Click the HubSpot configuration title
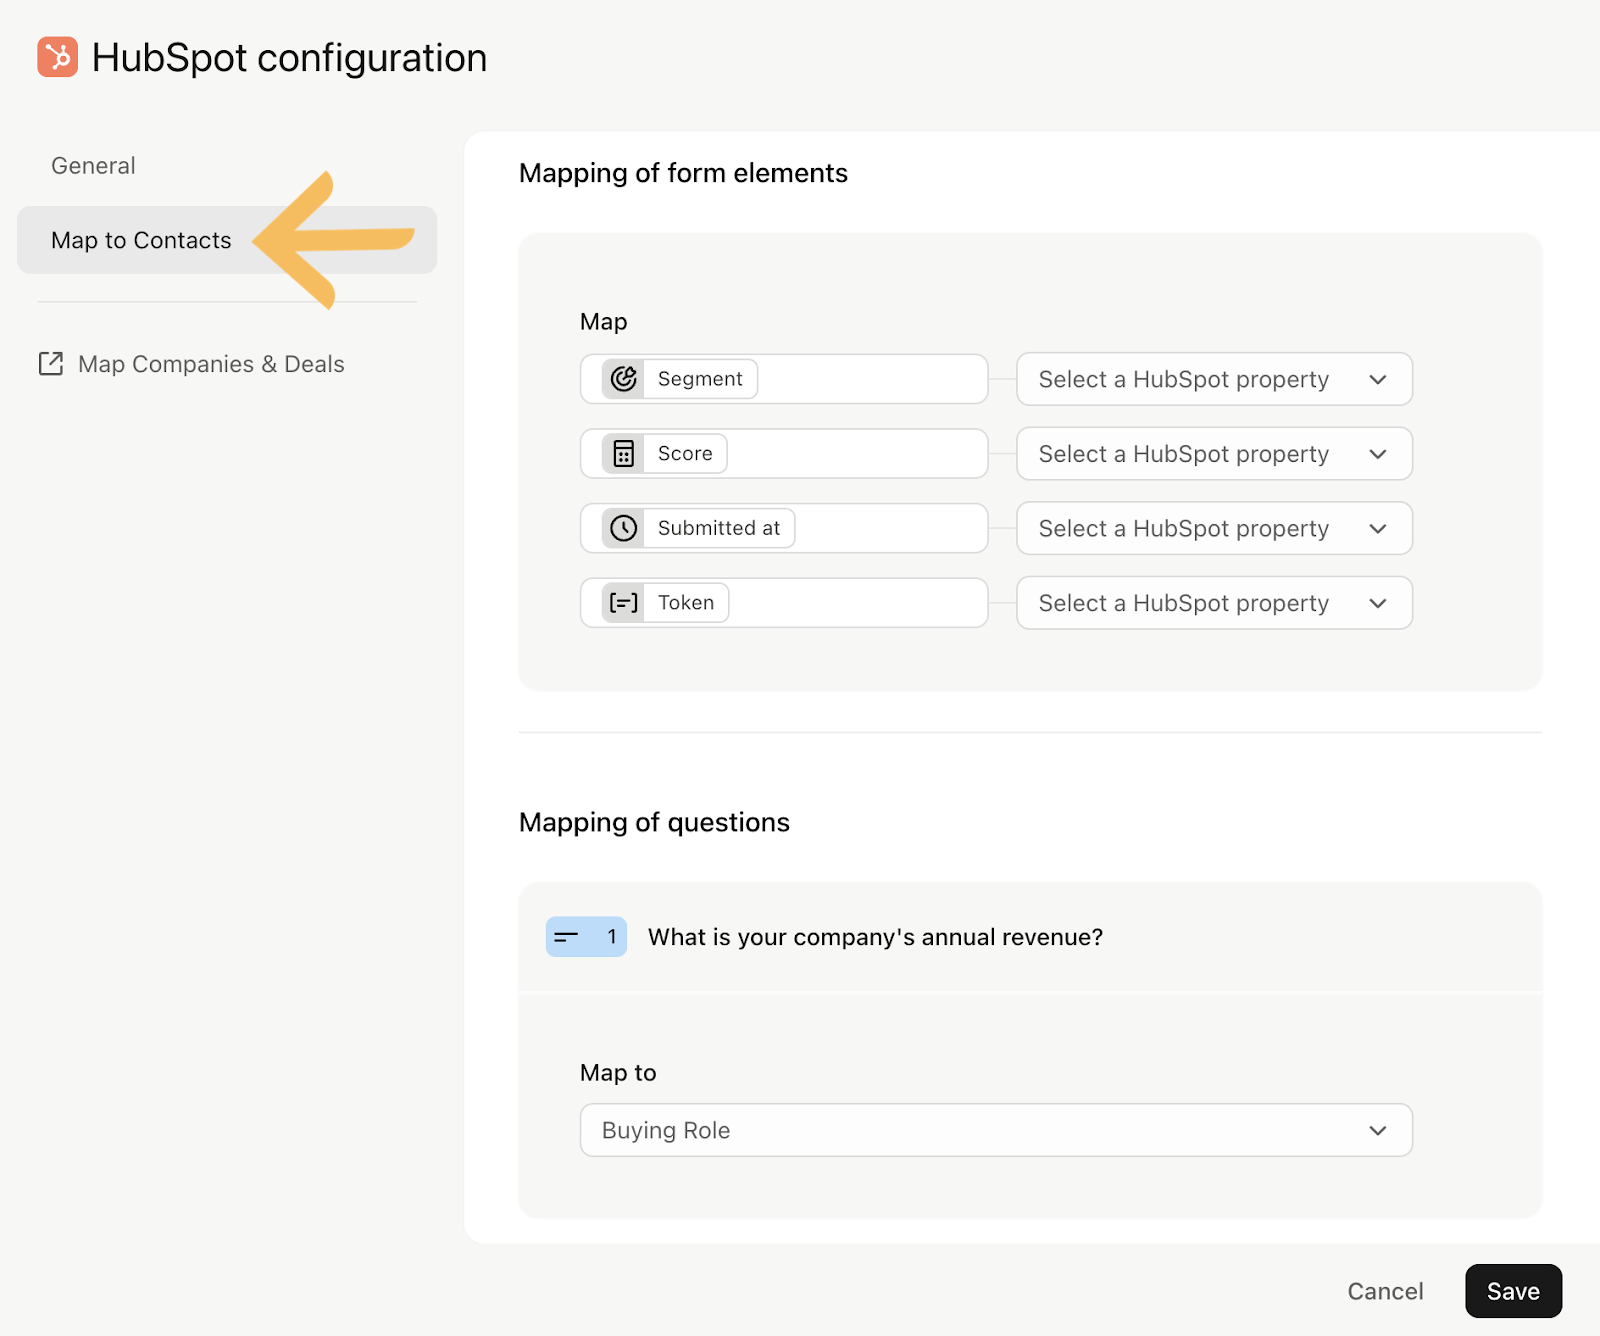Screen dimensions: 1600x1336 click(289, 58)
